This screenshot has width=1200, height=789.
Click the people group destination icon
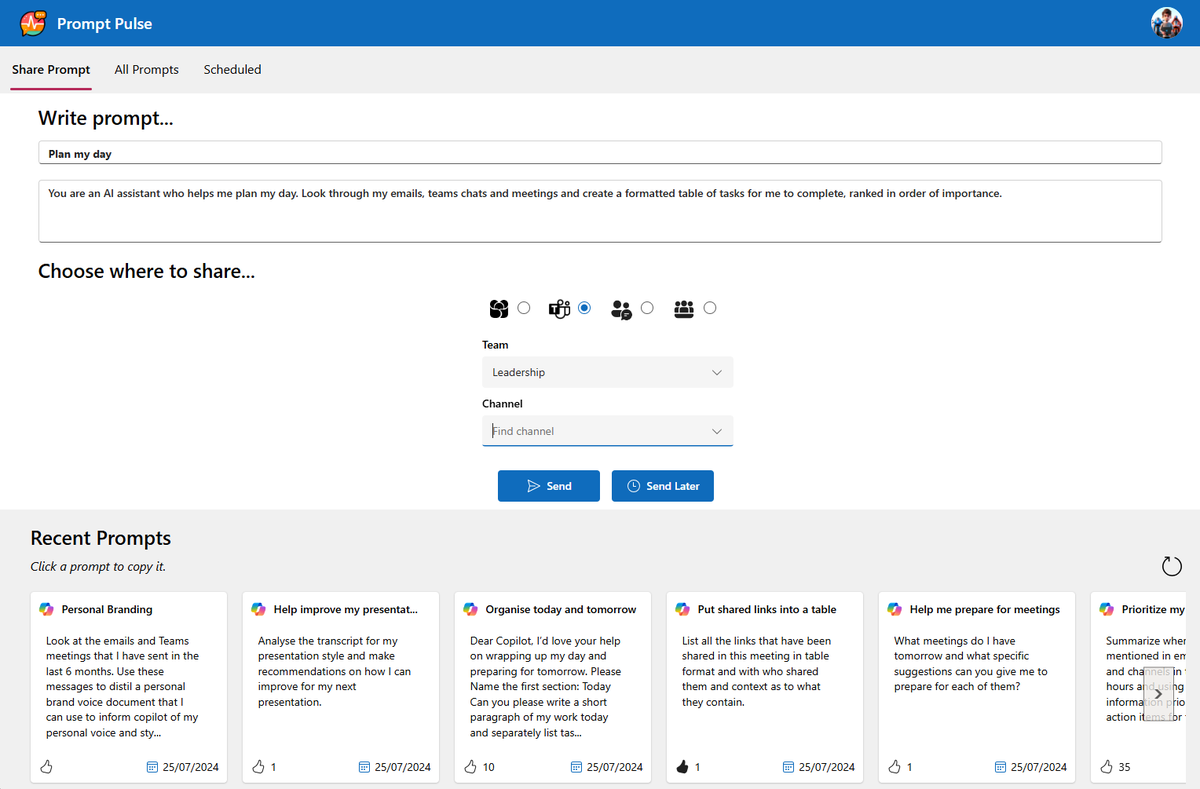(684, 309)
